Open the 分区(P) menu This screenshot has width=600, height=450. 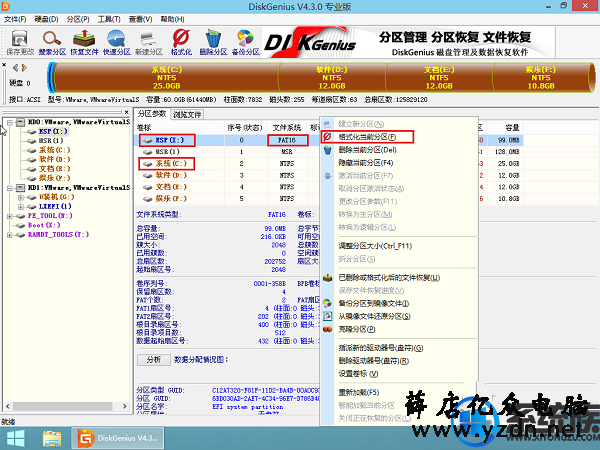coord(78,19)
